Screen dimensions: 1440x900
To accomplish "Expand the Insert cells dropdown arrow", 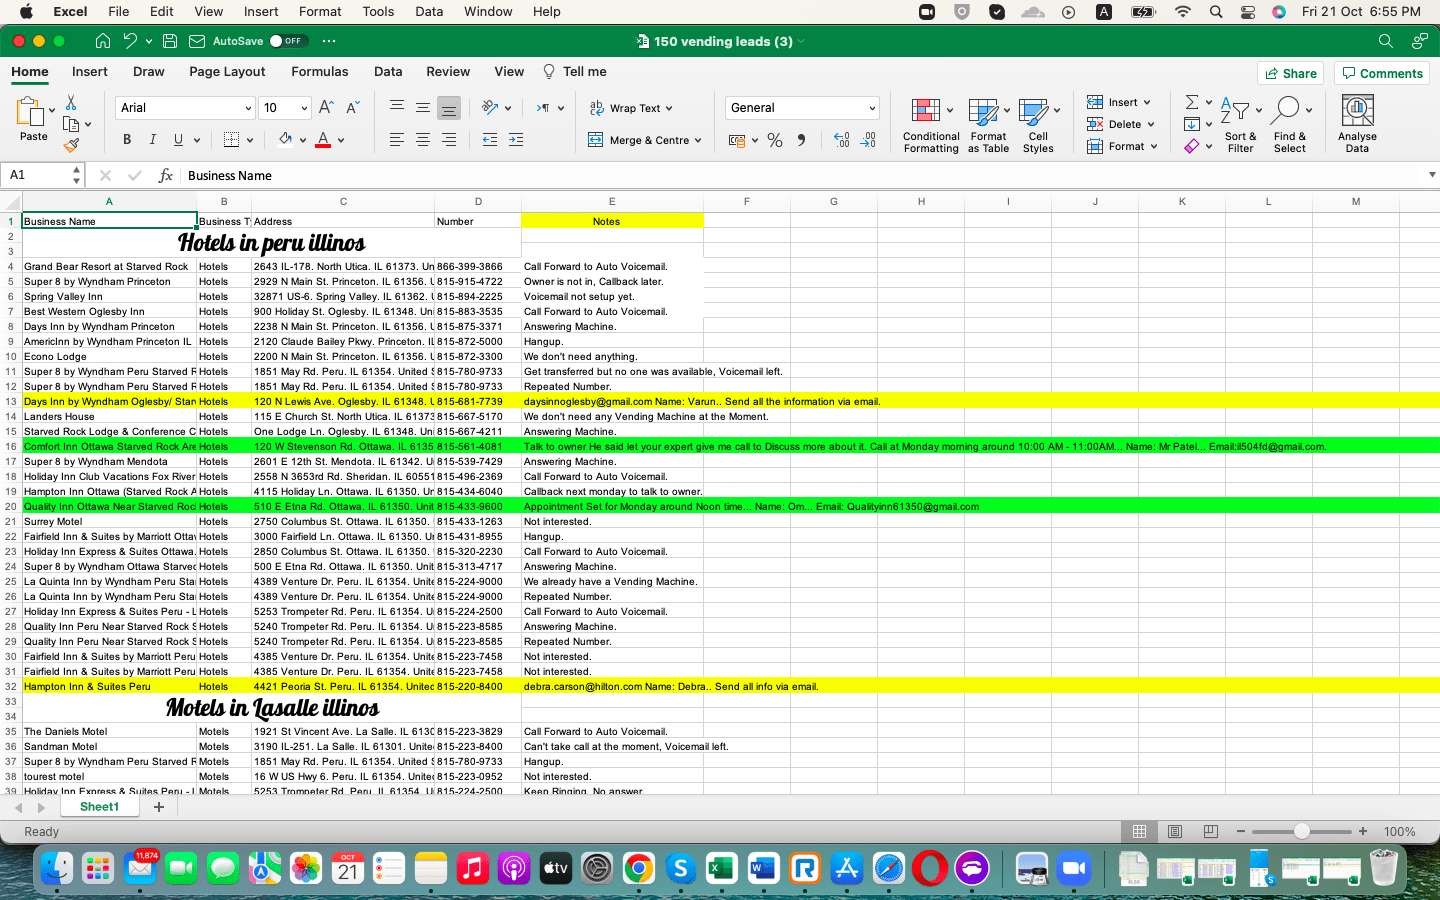I will coord(1147,102).
